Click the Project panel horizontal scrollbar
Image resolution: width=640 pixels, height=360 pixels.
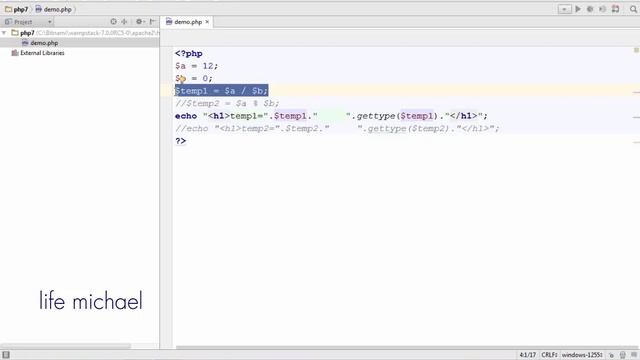click(x=65, y=346)
